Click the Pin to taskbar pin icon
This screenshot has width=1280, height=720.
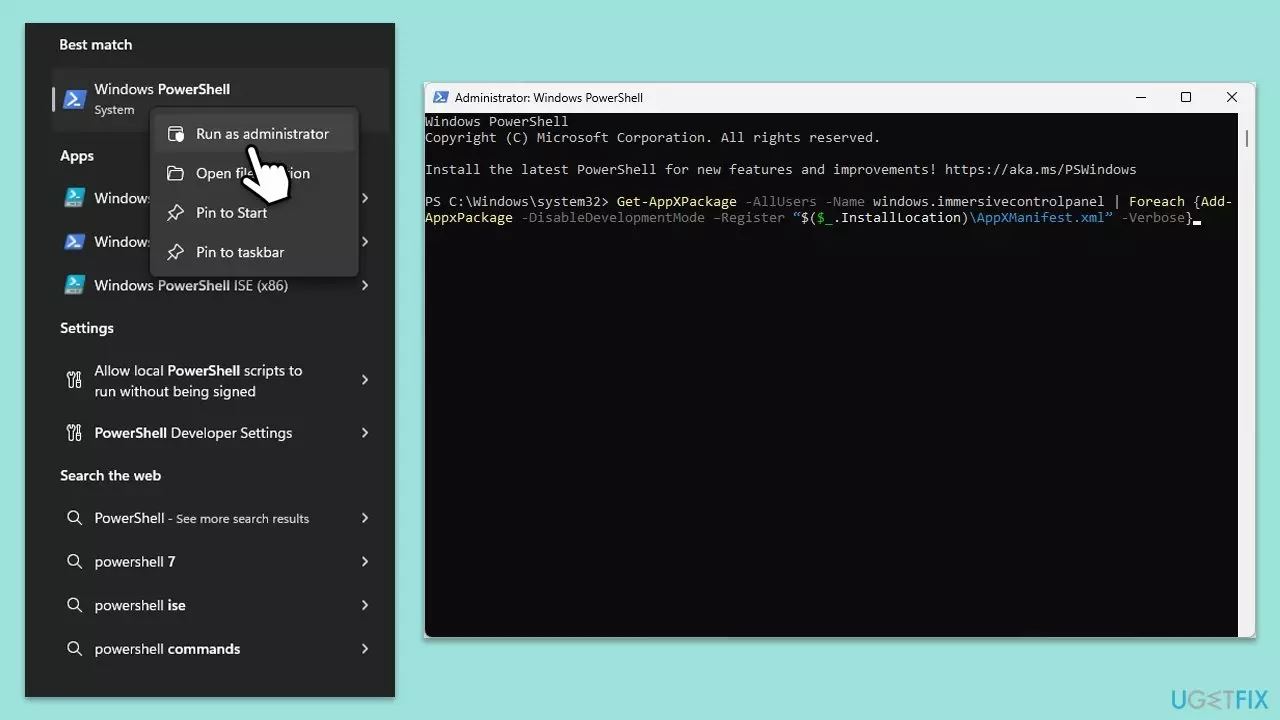point(175,252)
